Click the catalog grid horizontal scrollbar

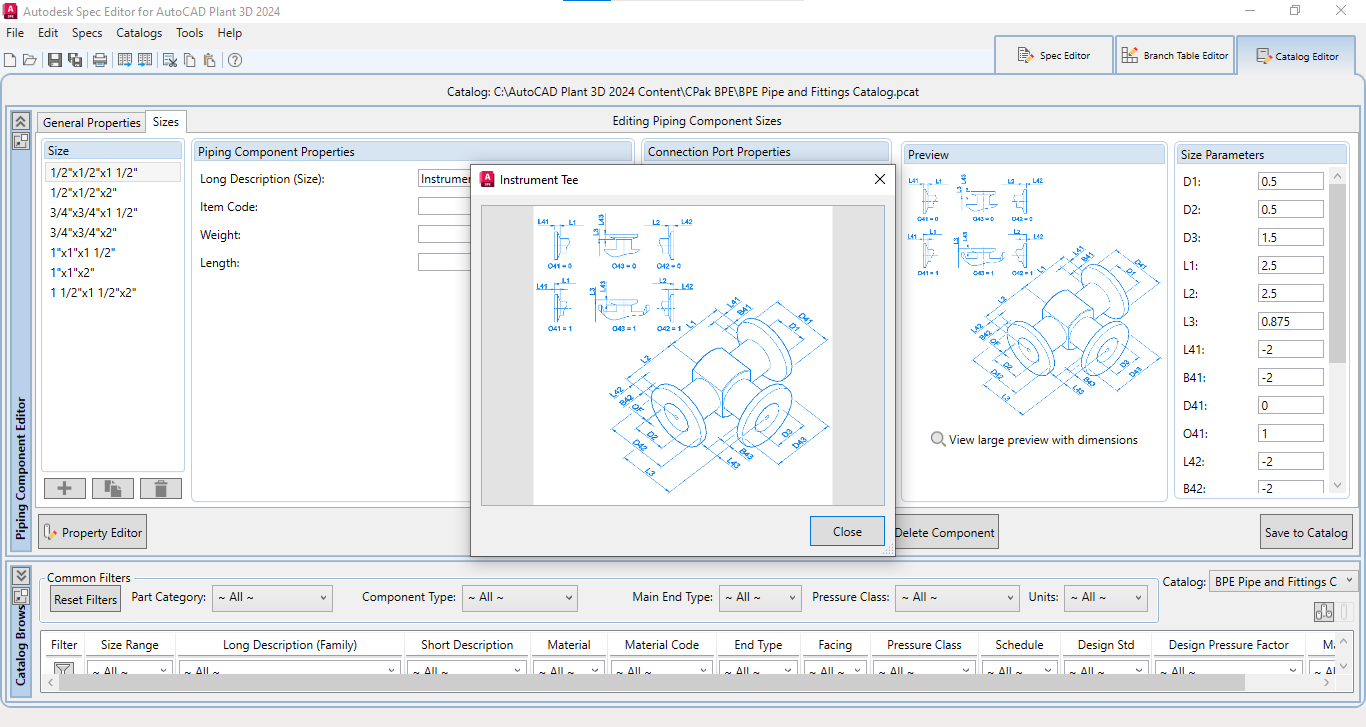click(x=651, y=682)
